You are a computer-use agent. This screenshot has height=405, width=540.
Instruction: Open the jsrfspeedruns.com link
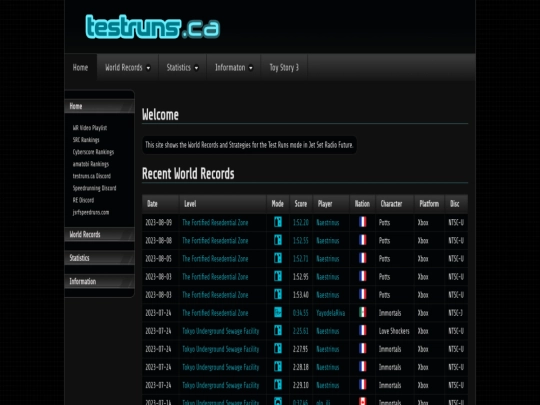(91, 212)
